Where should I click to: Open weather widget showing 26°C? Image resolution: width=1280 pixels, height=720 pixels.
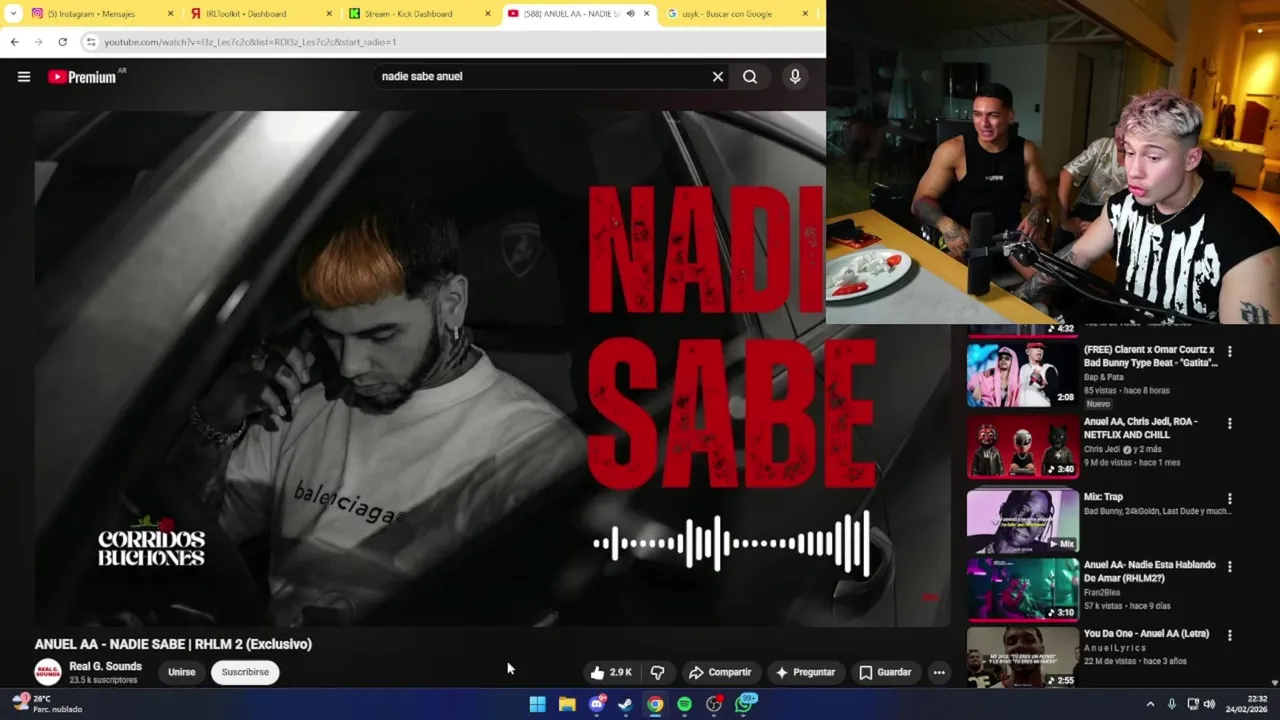[x=48, y=704]
